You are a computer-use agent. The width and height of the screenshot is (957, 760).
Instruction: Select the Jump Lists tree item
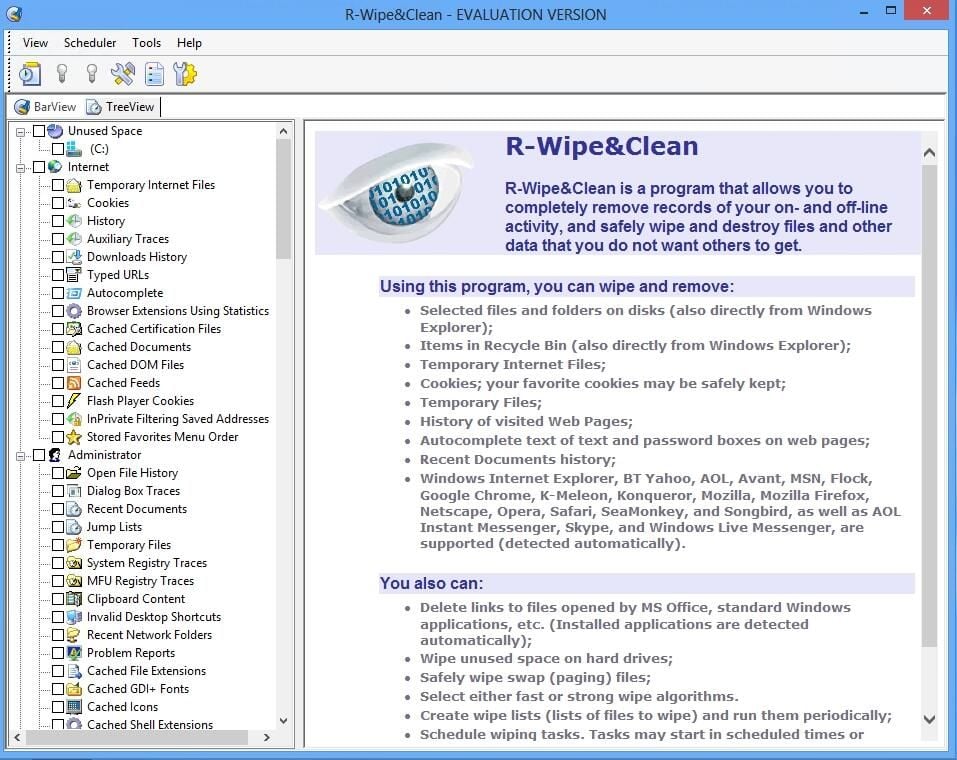click(x=114, y=527)
